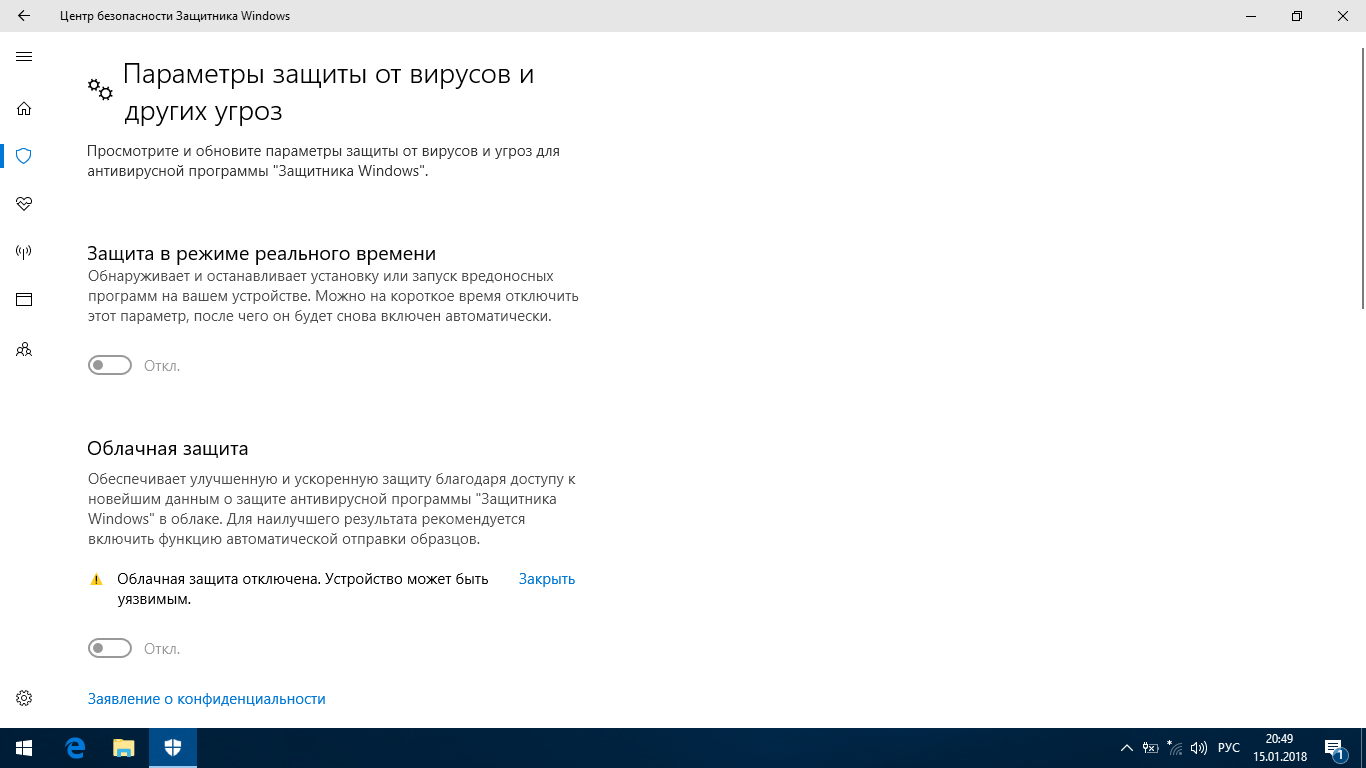Click the battery icon in the tray

click(1151, 748)
